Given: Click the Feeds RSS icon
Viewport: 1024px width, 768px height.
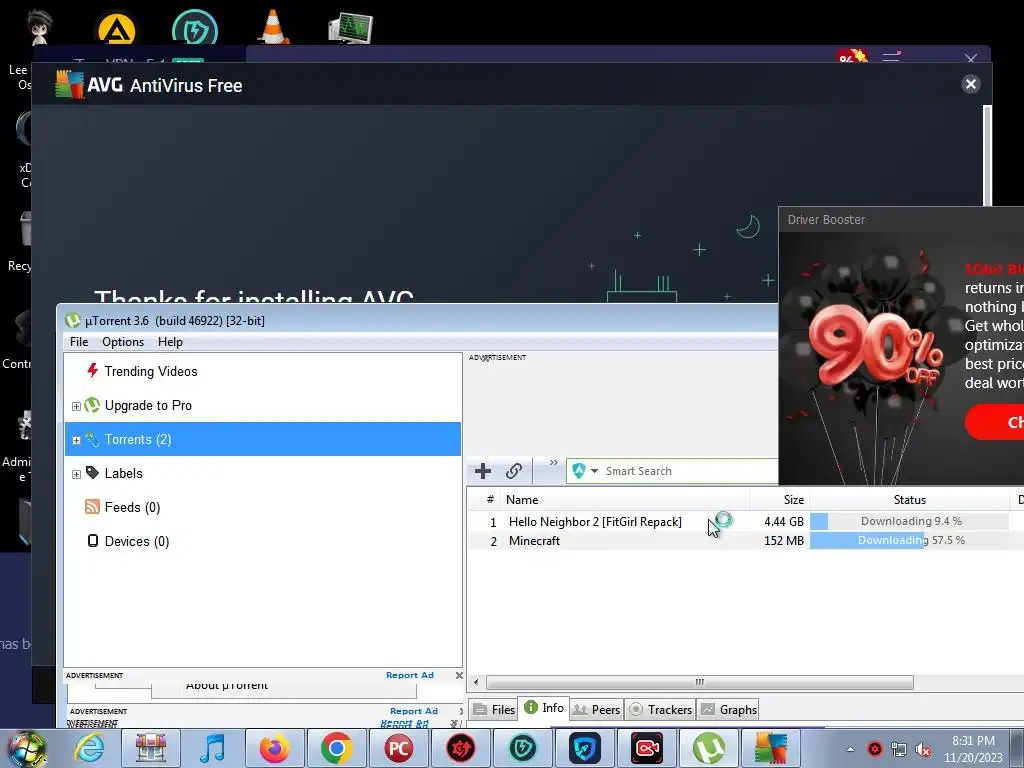Looking at the screenshot, I should [x=92, y=507].
